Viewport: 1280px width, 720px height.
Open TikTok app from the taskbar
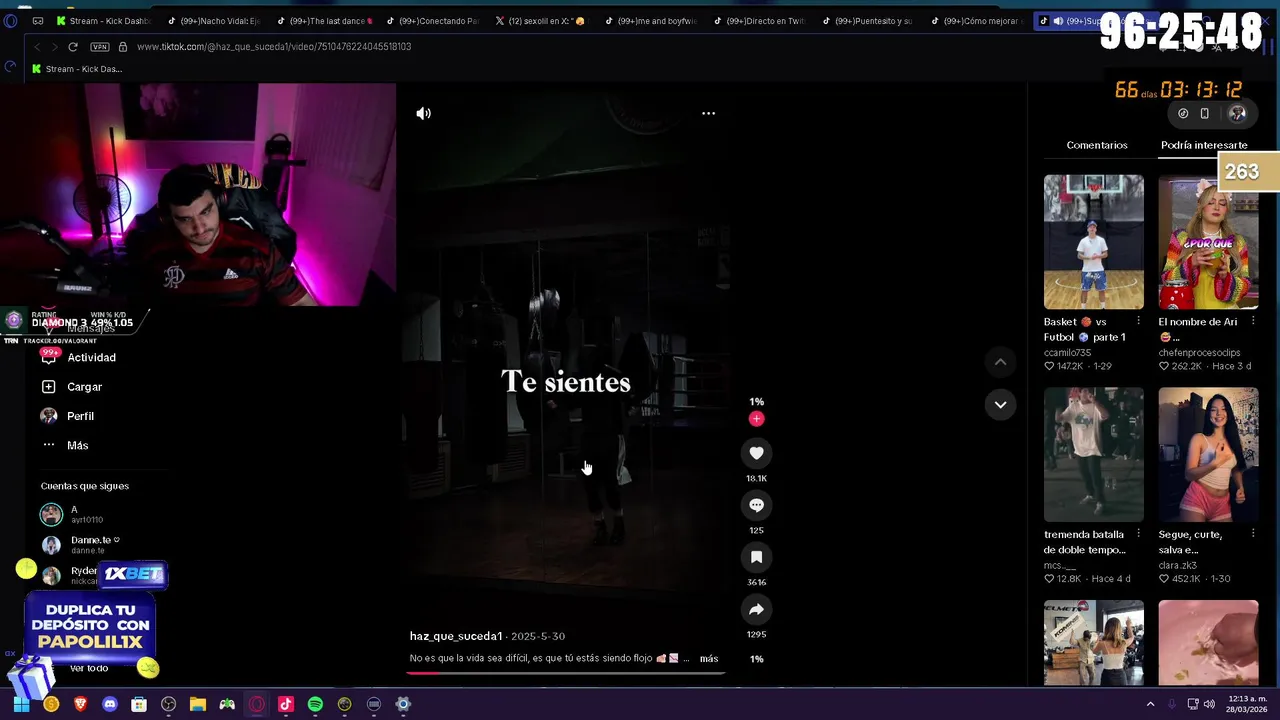click(x=286, y=705)
